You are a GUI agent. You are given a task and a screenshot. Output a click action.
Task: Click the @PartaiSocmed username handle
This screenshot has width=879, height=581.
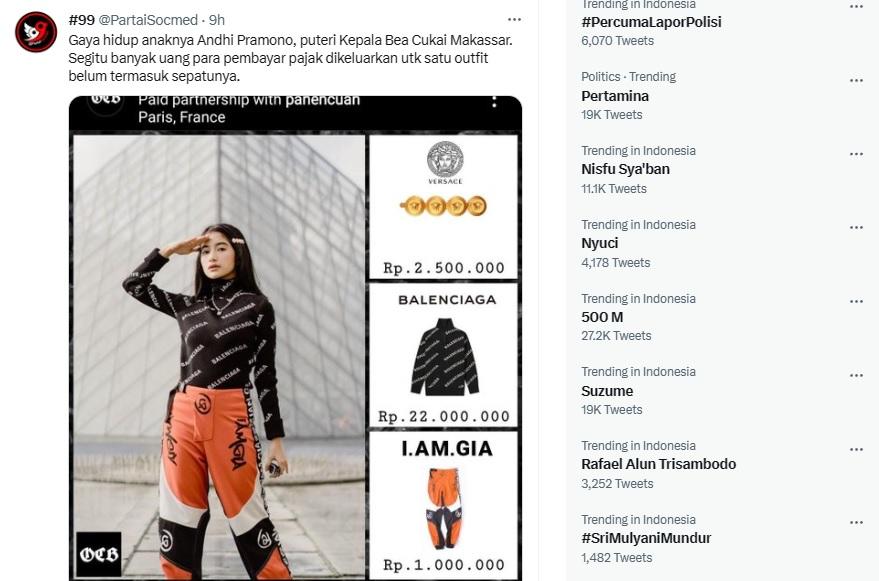(x=148, y=20)
